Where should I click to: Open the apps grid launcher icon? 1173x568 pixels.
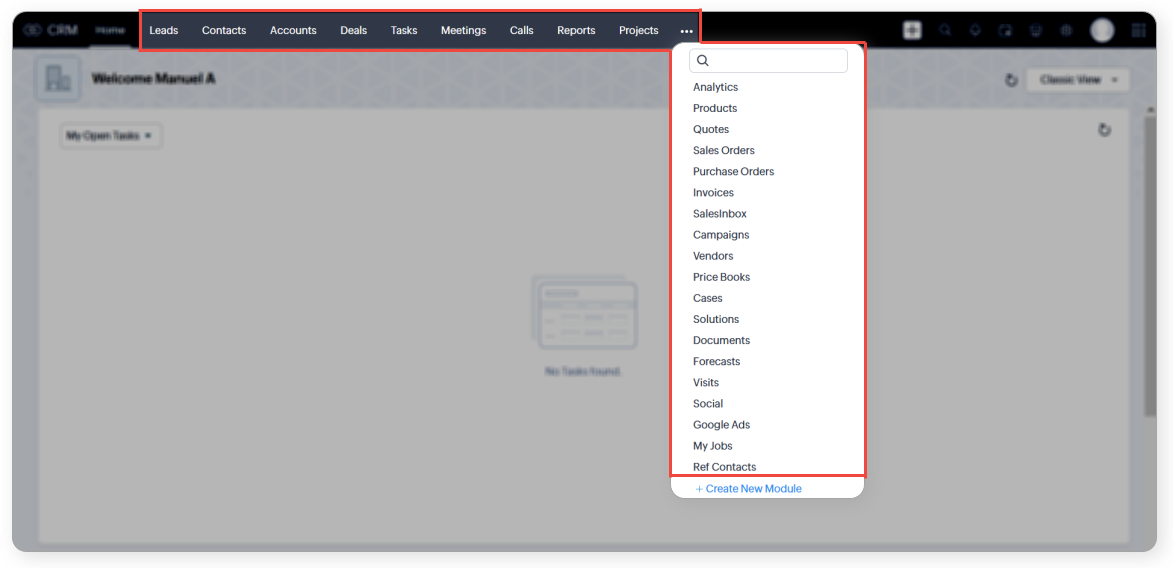[1138, 30]
